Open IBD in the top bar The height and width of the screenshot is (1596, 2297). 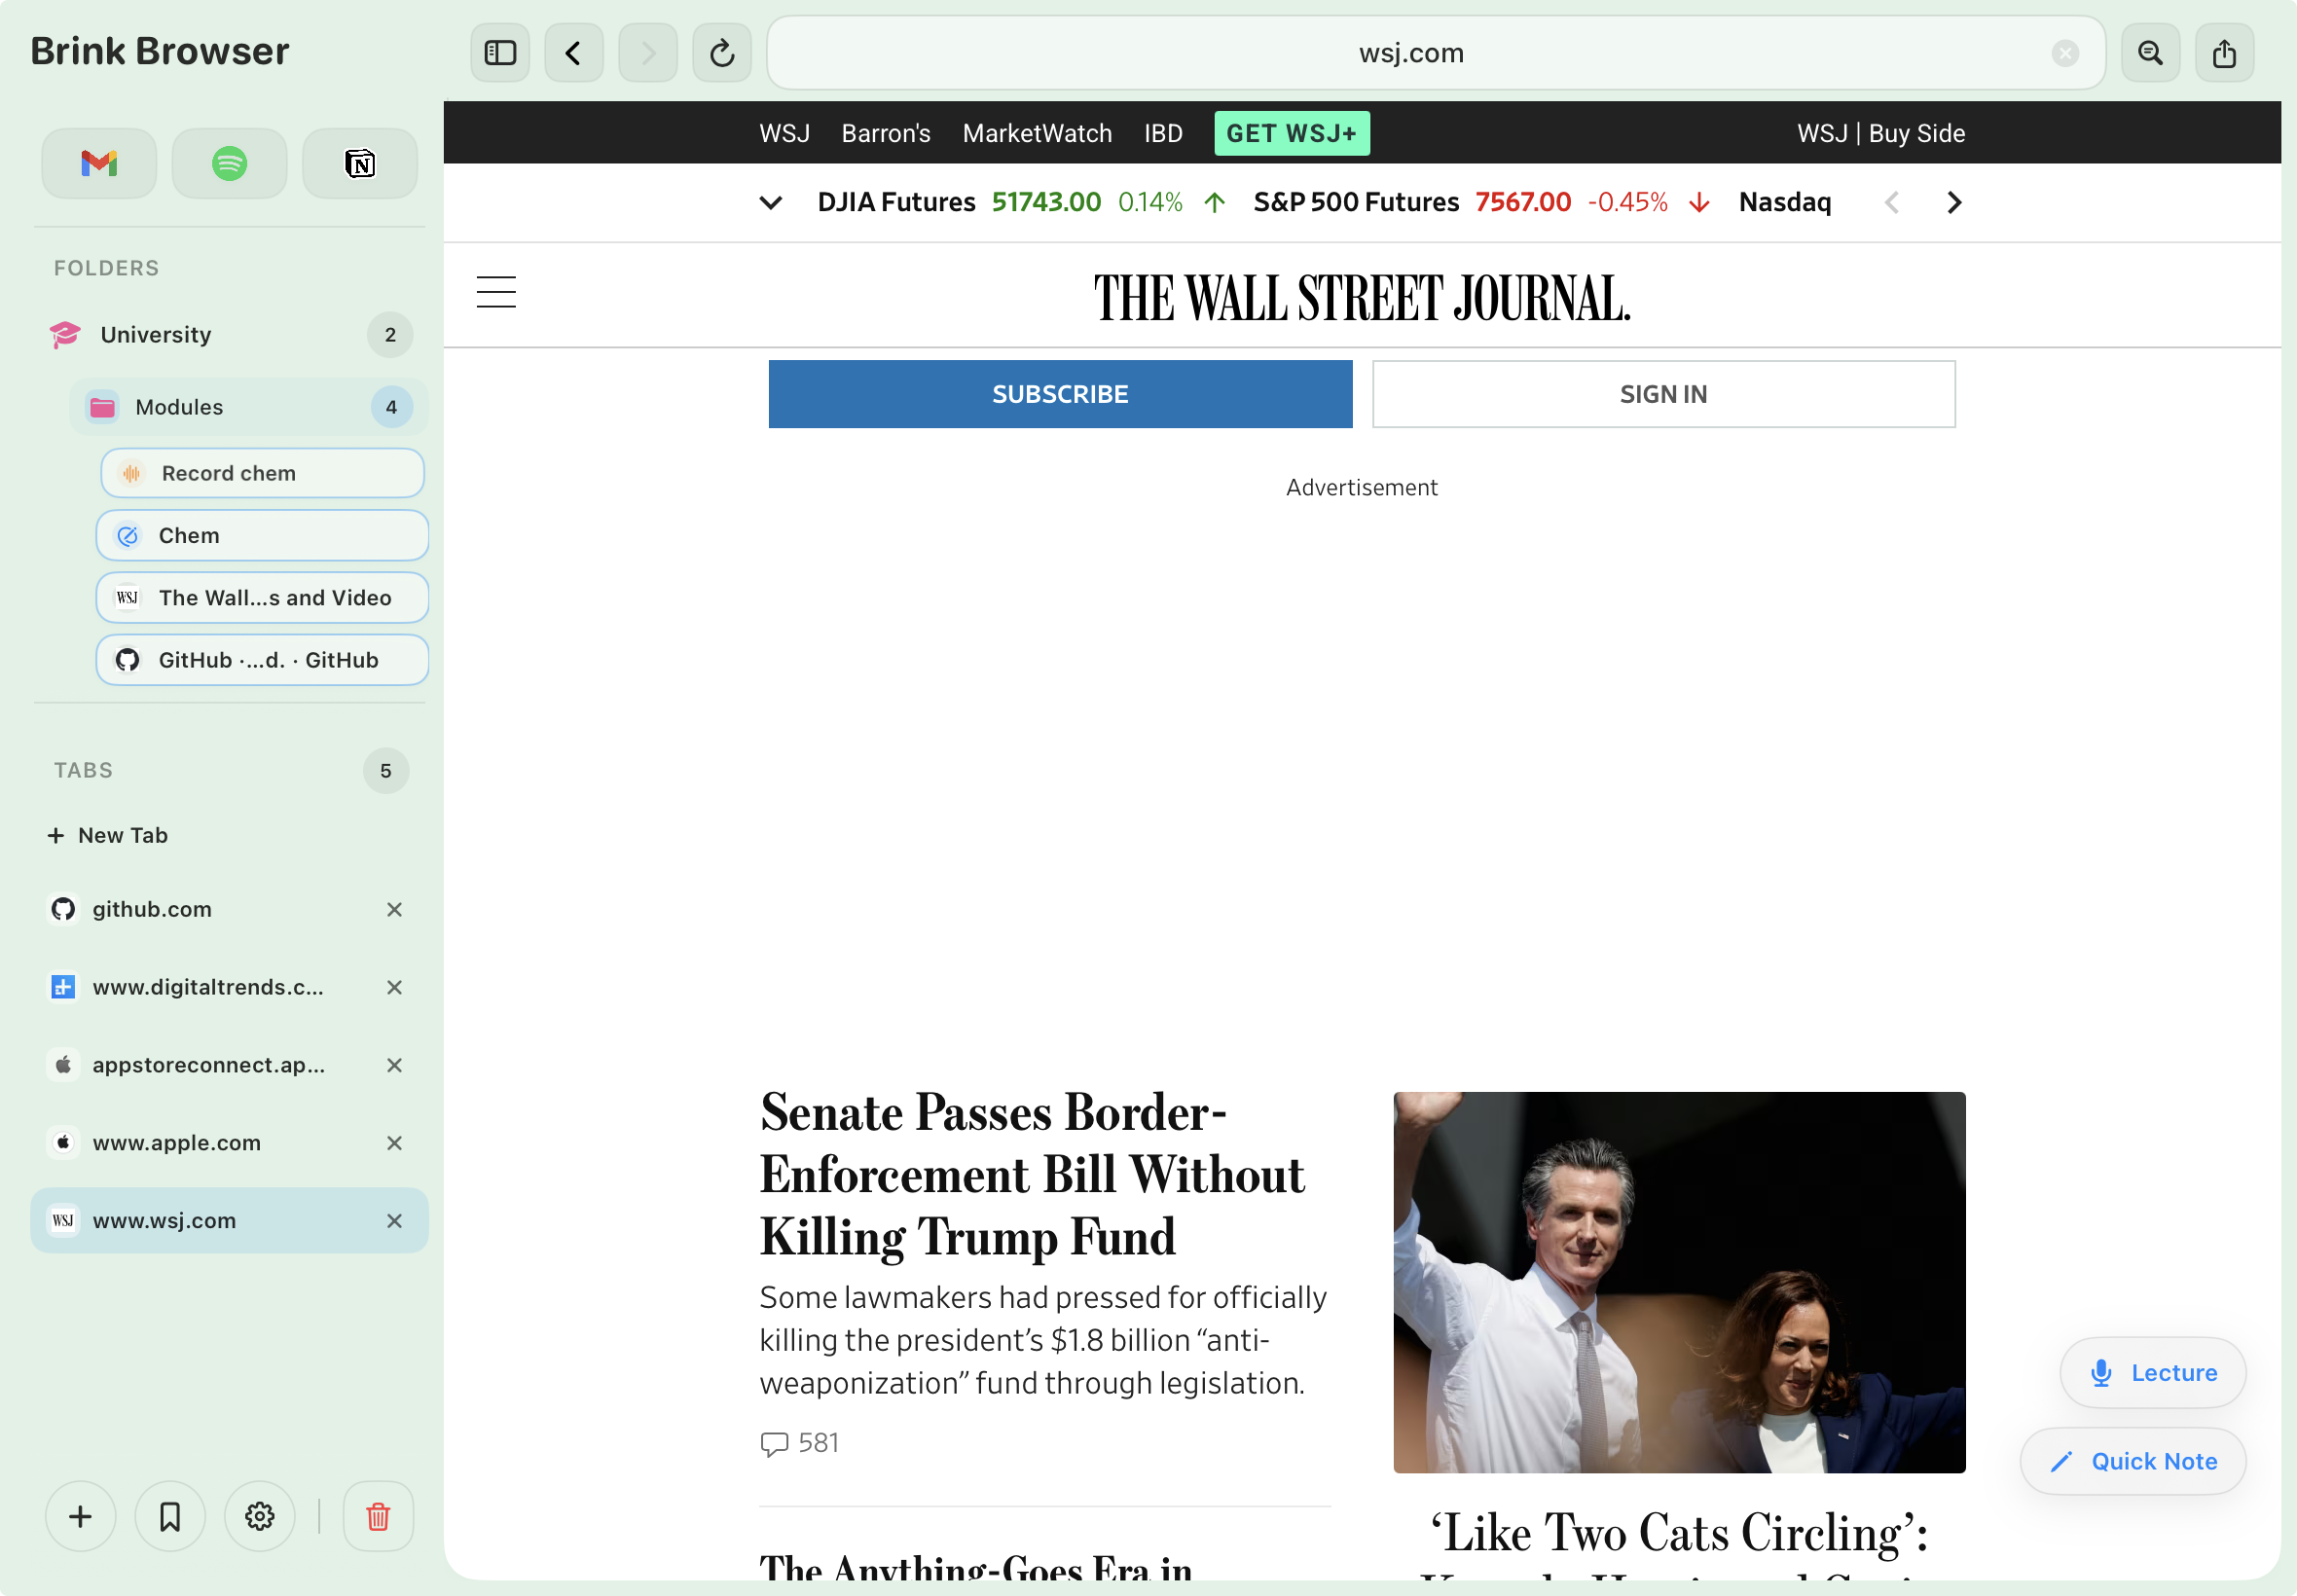pos(1163,133)
